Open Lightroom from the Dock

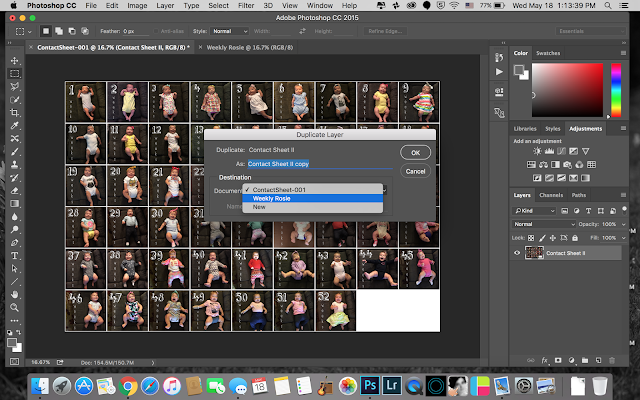pos(392,385)
